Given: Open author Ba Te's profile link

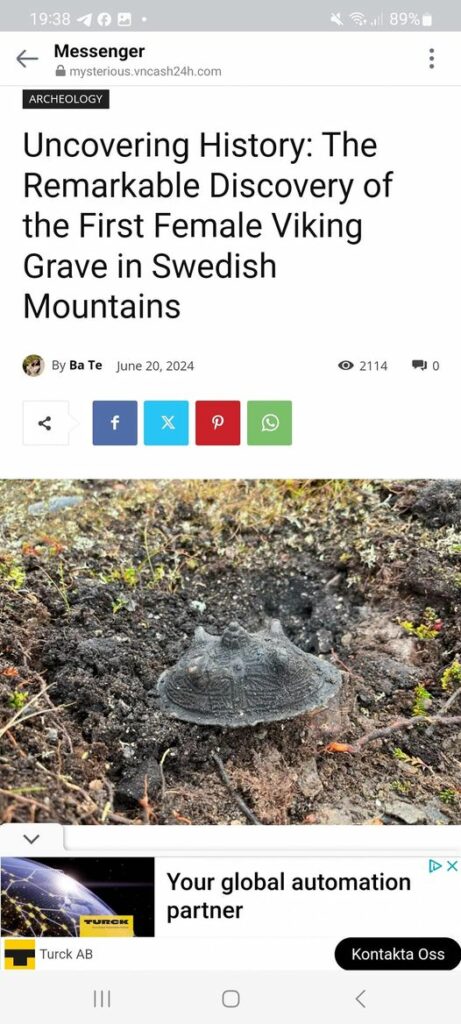Looking at the screenshot, I should tap(86, 365).
